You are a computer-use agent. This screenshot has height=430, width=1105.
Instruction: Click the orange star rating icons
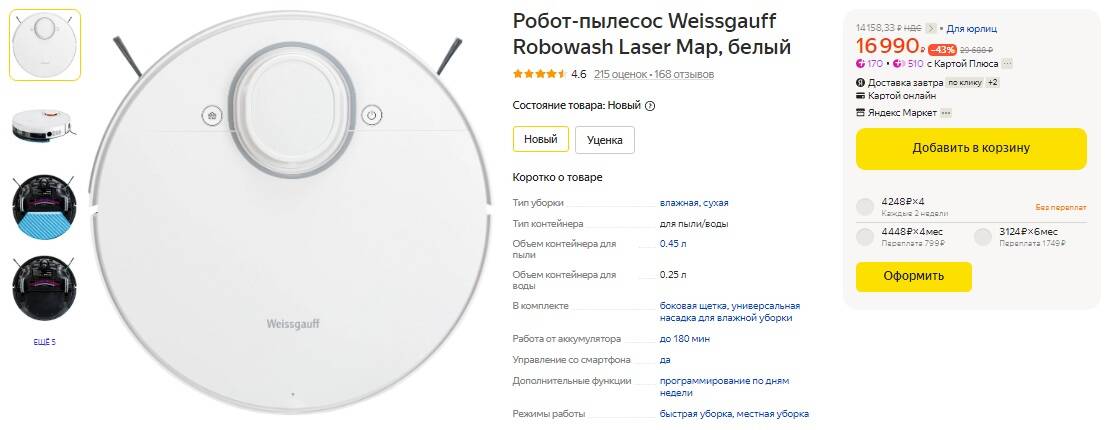point(539,74)
